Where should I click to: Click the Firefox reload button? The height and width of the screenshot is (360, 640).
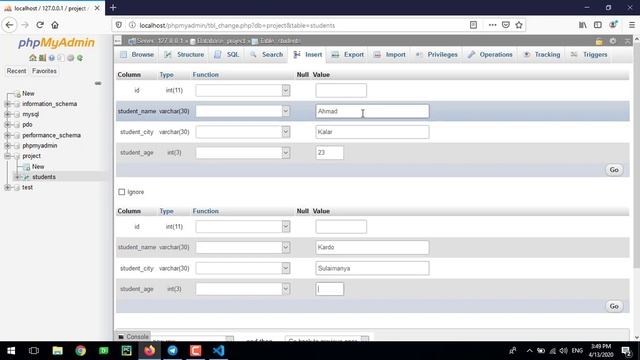point(40,25)
